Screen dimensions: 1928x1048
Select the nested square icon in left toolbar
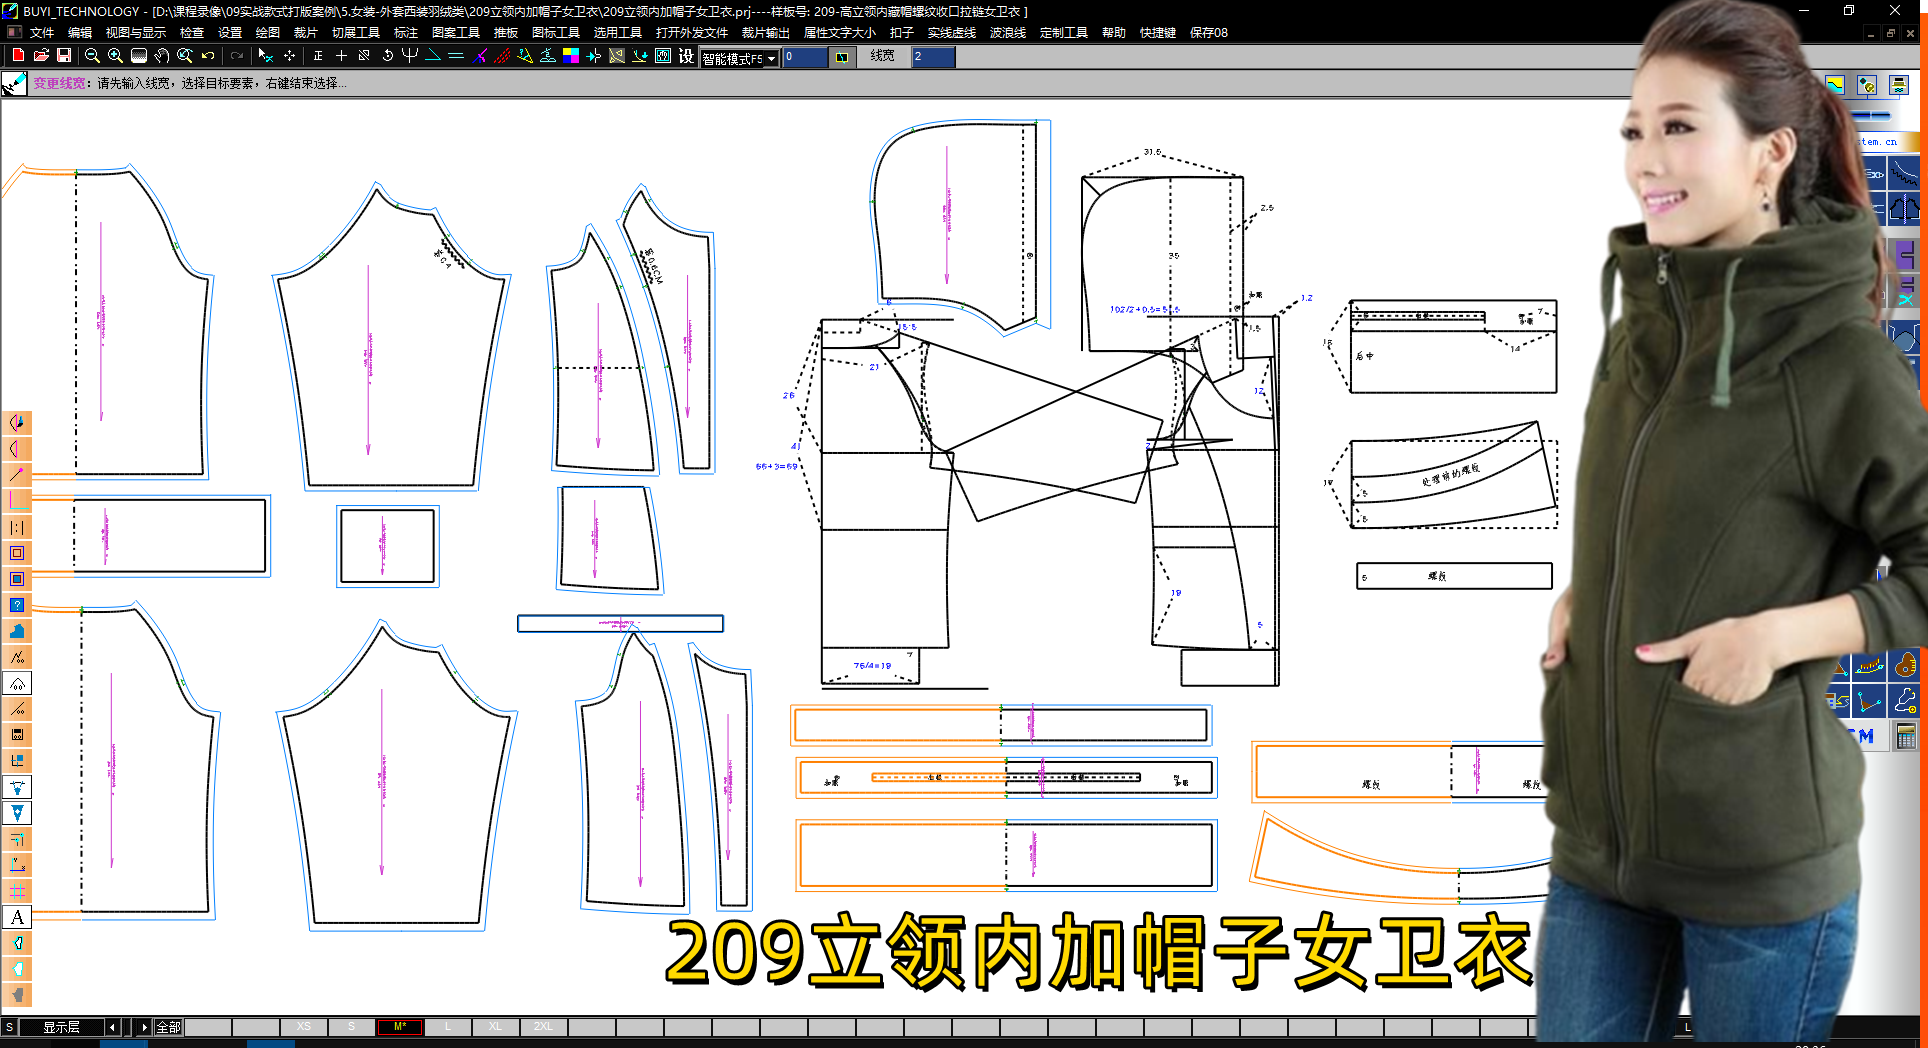(x=18, y=553)
